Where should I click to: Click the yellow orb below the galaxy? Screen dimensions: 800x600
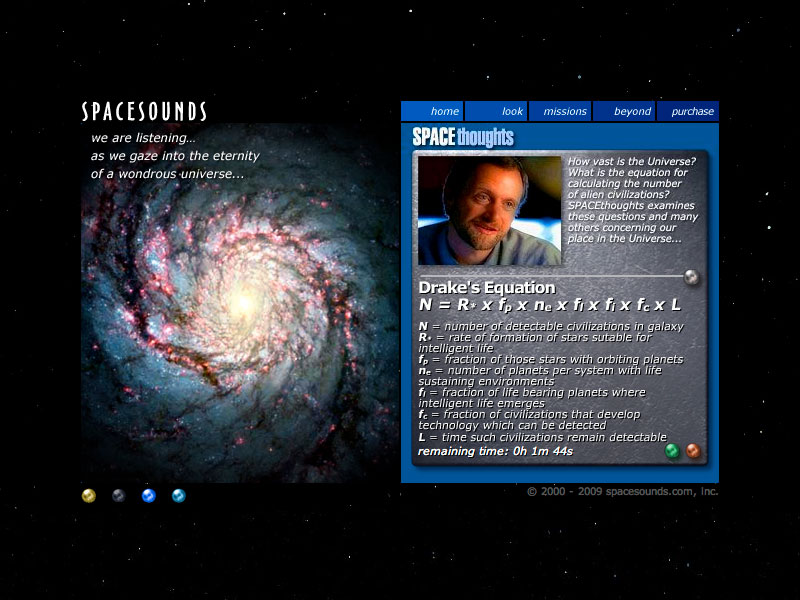click(x=89, y=495)
